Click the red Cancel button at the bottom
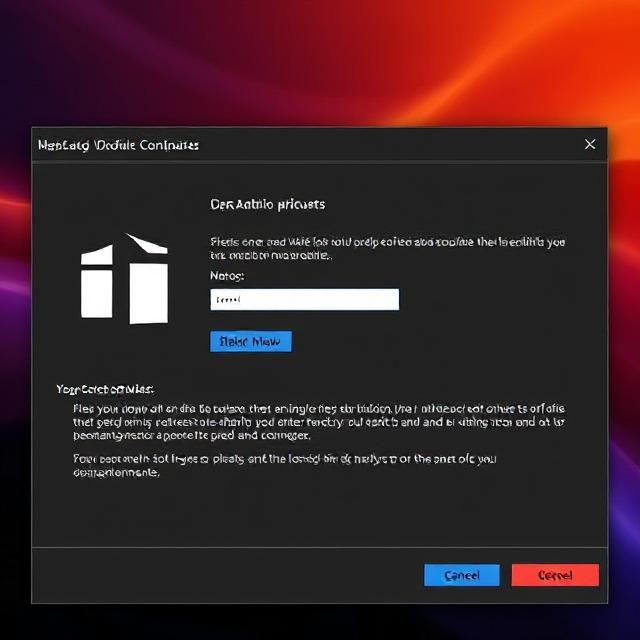 (x=555, y=575)
